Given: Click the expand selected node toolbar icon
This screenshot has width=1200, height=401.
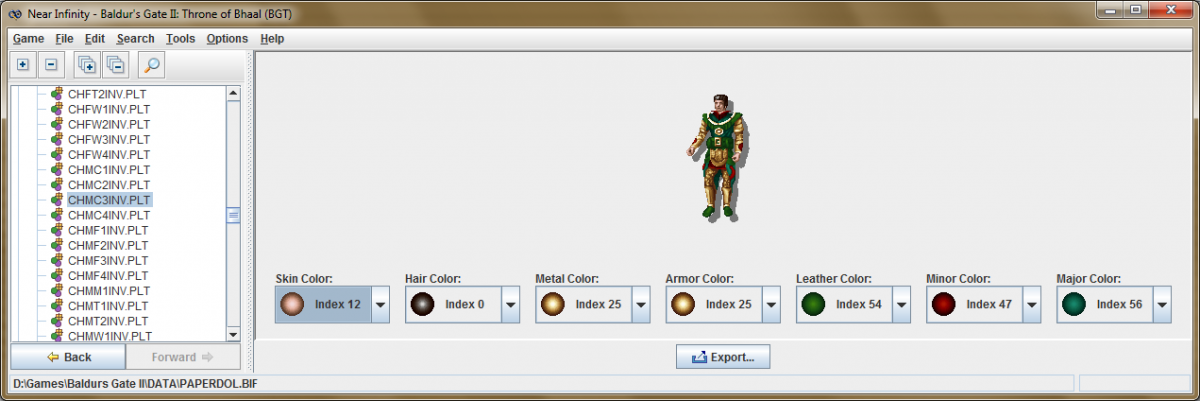Looking at the screenshot, I should coord(23,65).
